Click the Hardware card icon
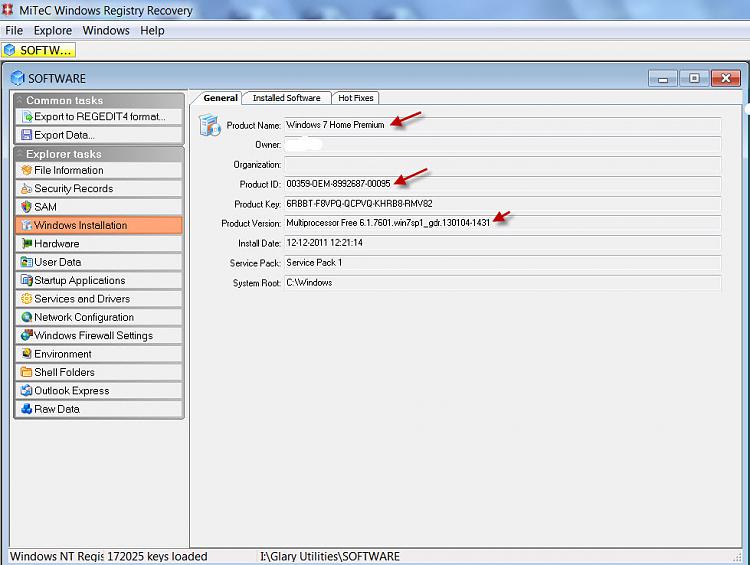The width and height of the screenshot is (750, 565). 27,244
